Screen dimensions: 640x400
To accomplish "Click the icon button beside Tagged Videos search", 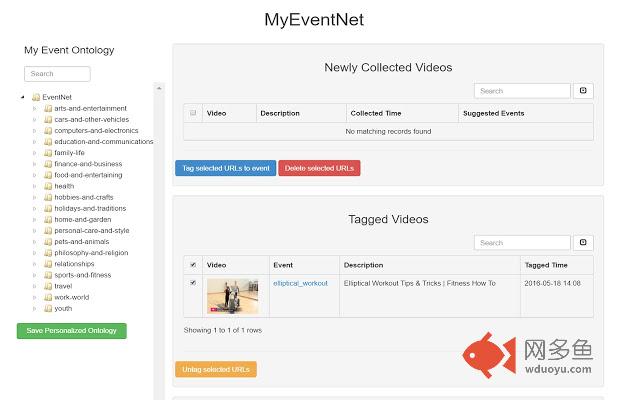I will pyautogui.click(x=583, y=242).
